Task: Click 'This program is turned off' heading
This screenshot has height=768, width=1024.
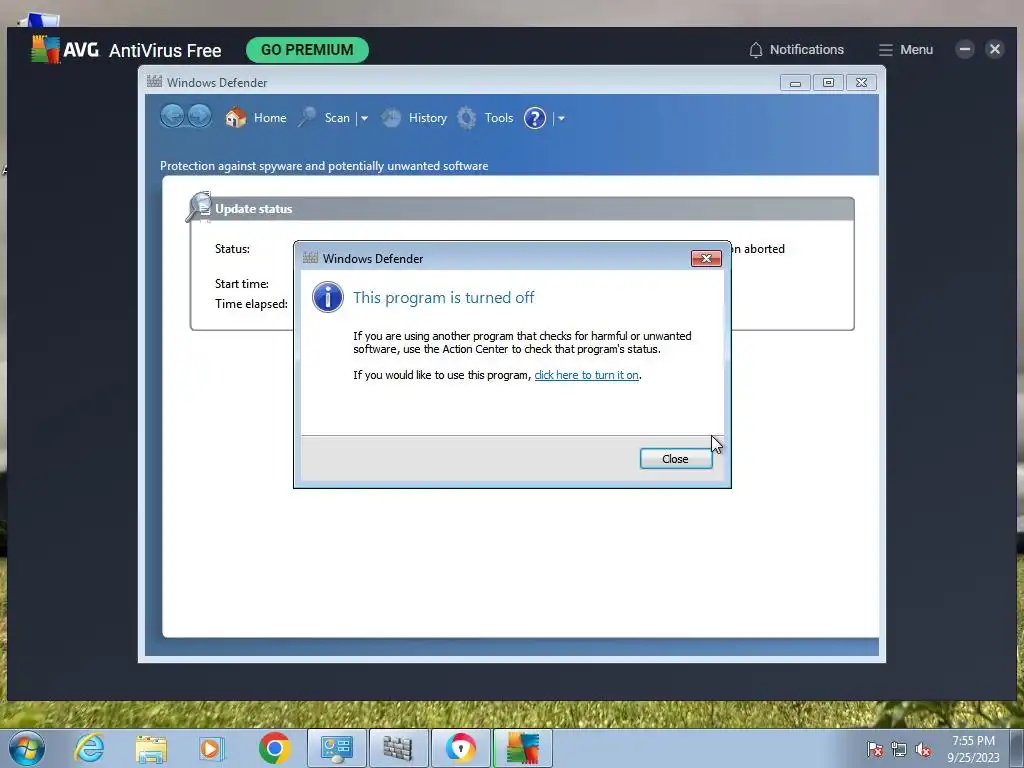Action: point(443,298)
